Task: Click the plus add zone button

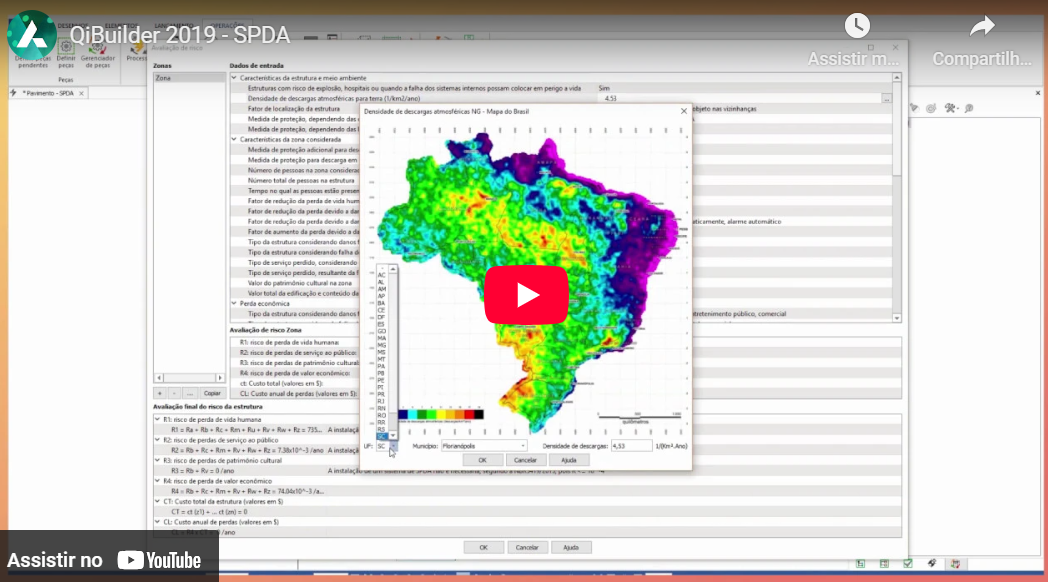Action: pos(160,394)
